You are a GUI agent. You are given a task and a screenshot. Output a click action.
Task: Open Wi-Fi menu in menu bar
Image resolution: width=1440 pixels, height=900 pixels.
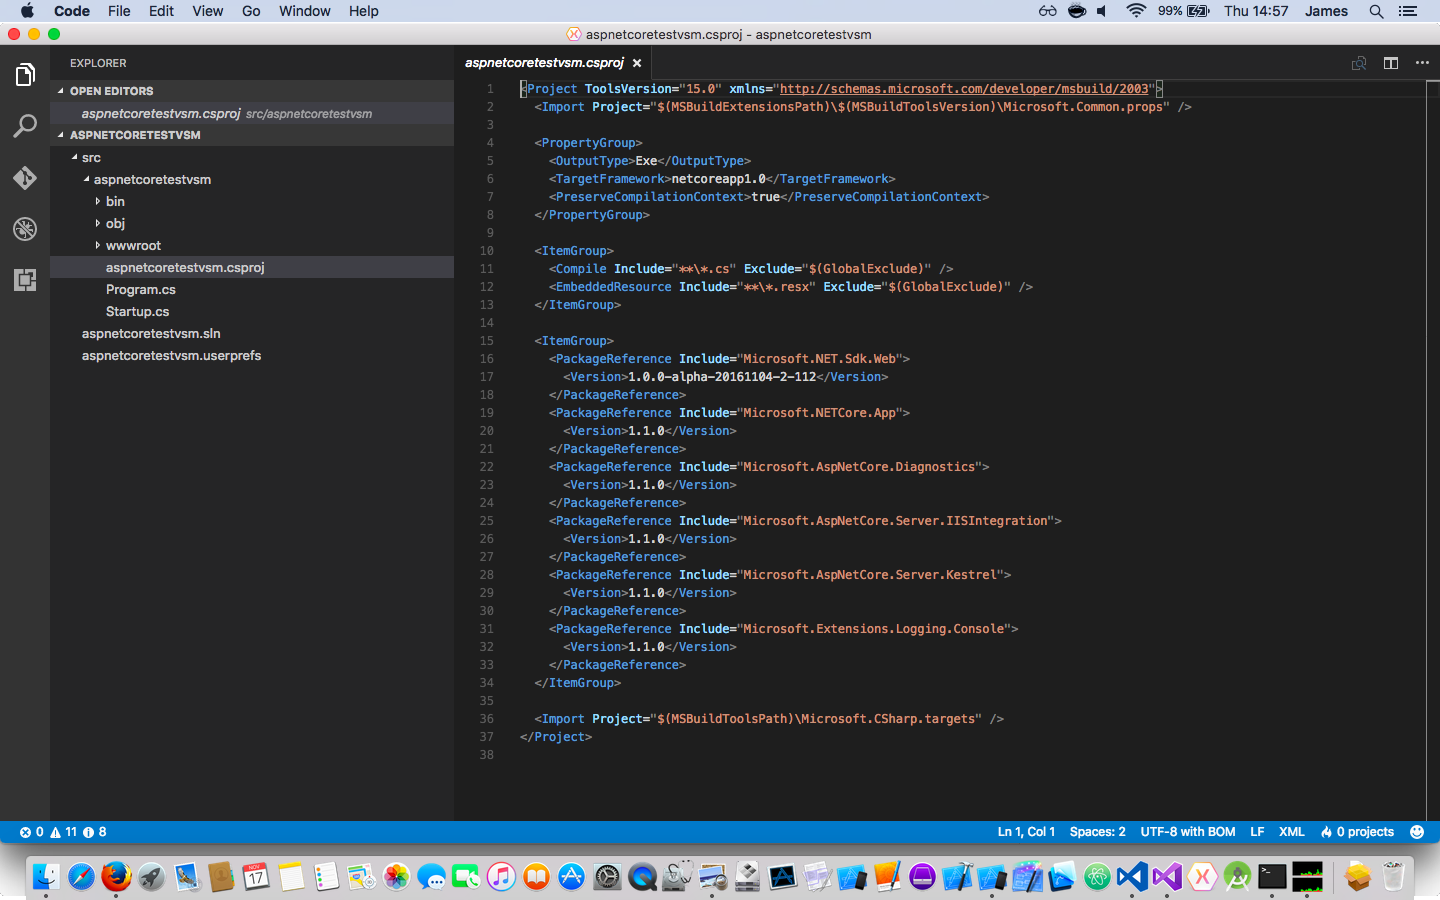click(x=1136, y=11)
